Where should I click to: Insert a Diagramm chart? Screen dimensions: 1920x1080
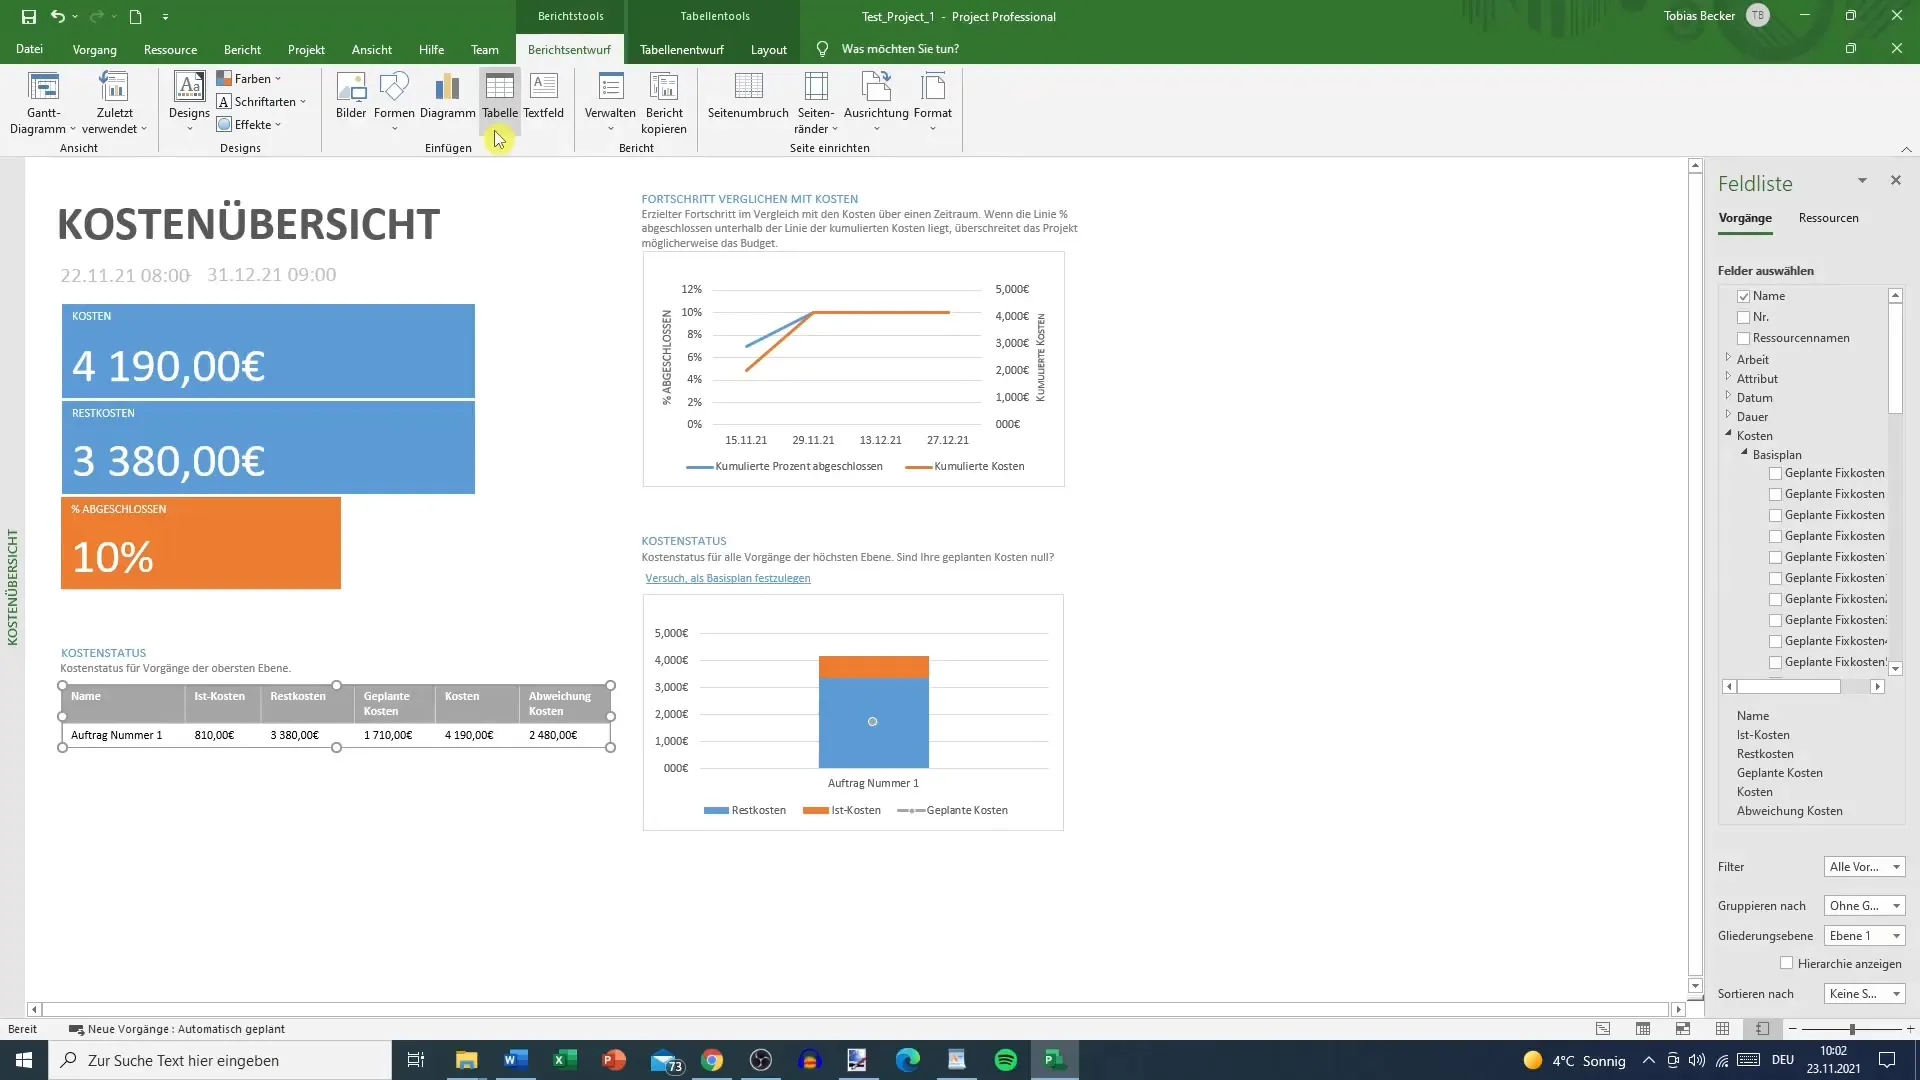coord(447,96)
